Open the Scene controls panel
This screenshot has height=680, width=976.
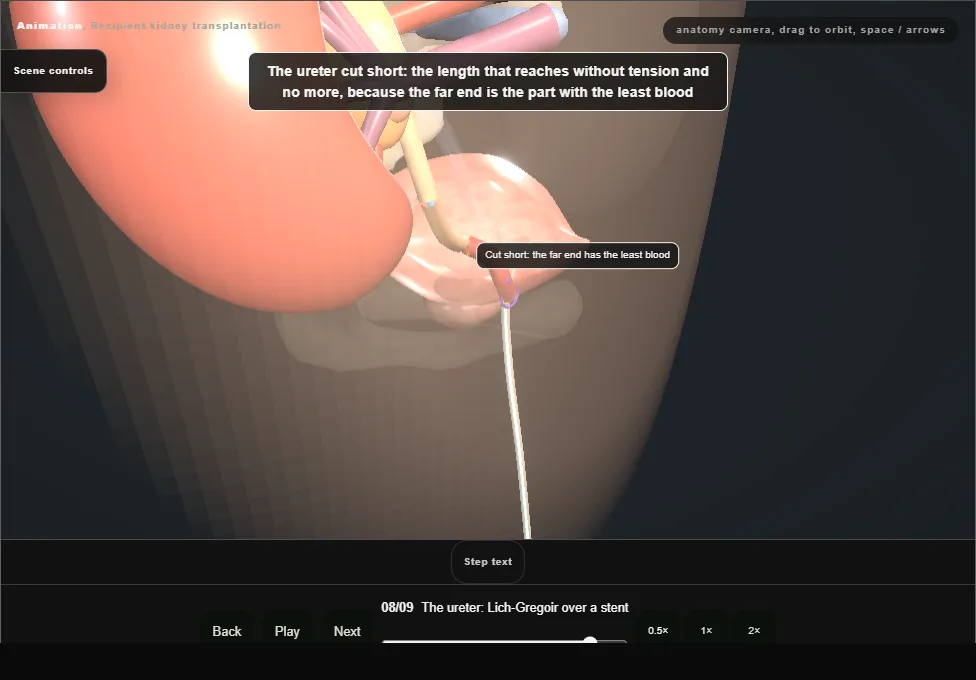[54, 71]
